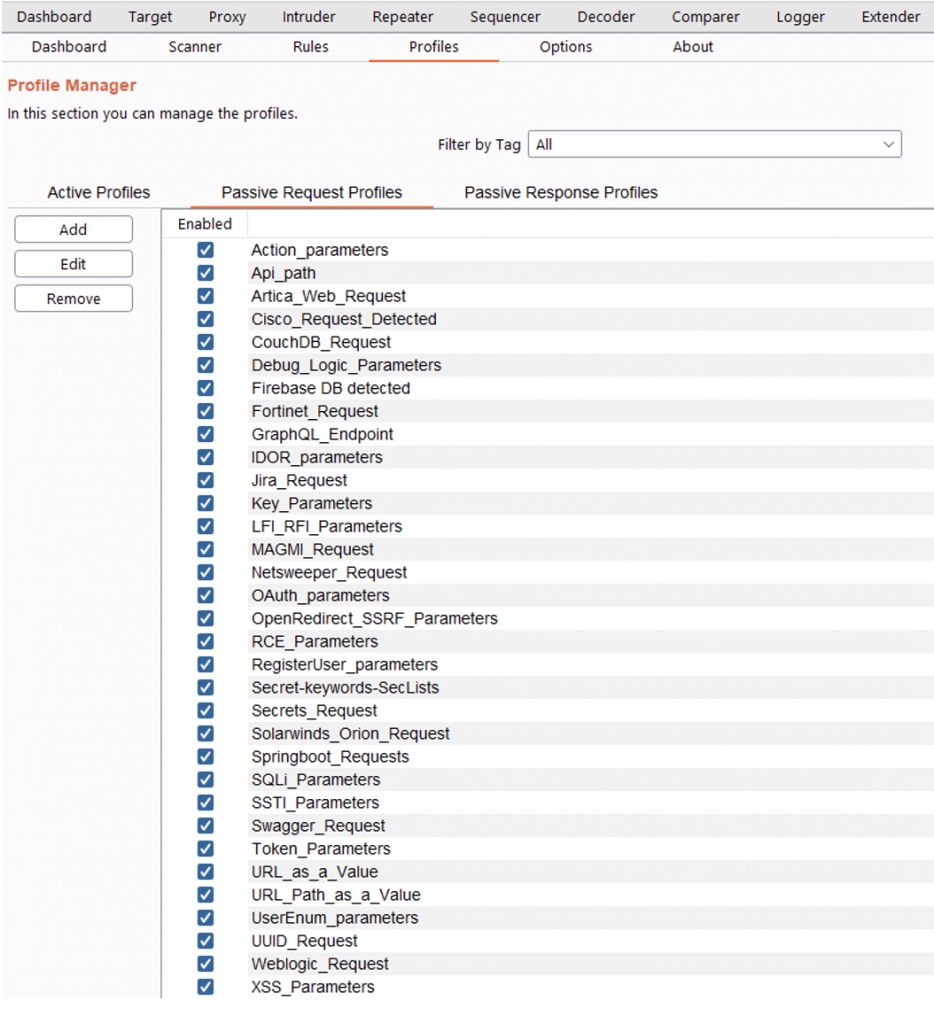Click the Edit profile button
934x1024 pixels.
73,264
